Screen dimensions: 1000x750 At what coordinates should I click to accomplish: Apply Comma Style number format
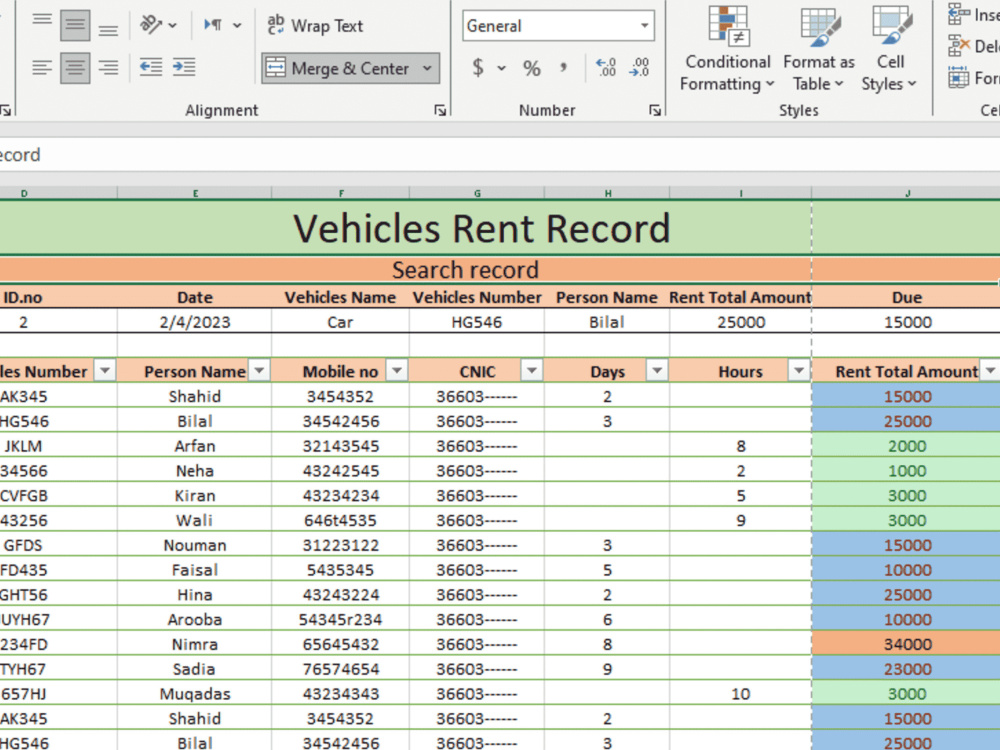563,68
